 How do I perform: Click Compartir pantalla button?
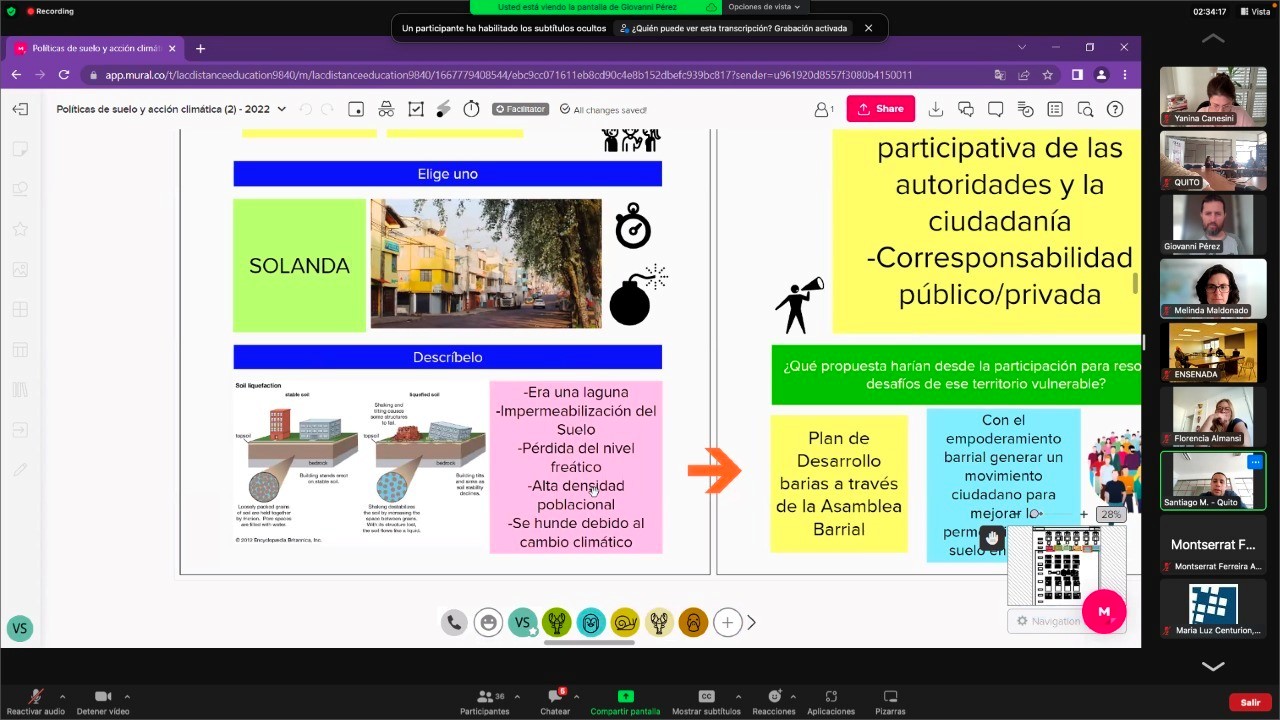click(x=625, y=702)
